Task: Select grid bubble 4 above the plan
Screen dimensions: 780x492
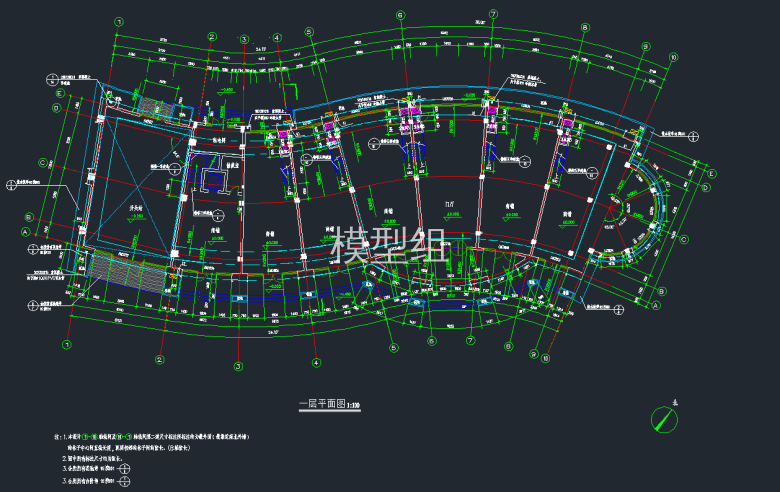Action: coord(277,37)
